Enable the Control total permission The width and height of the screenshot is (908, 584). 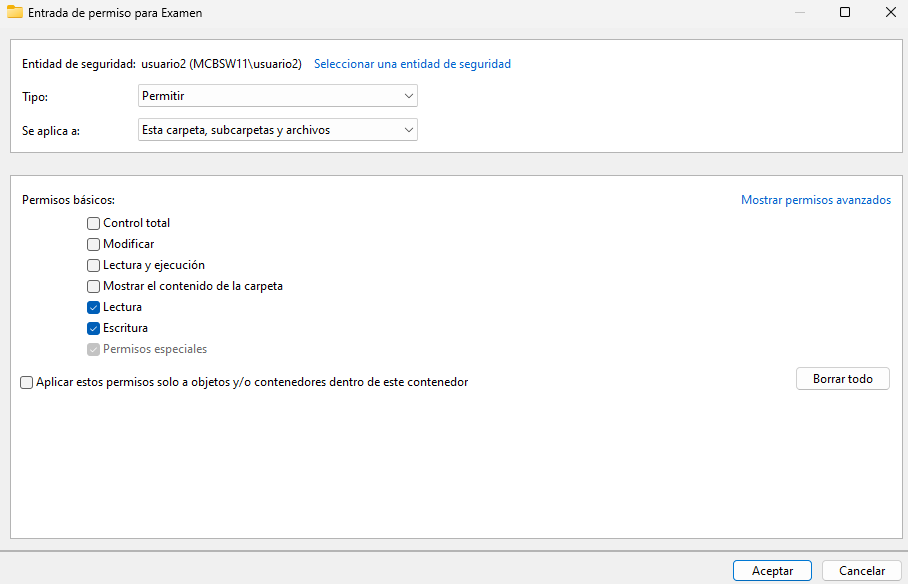94,224
